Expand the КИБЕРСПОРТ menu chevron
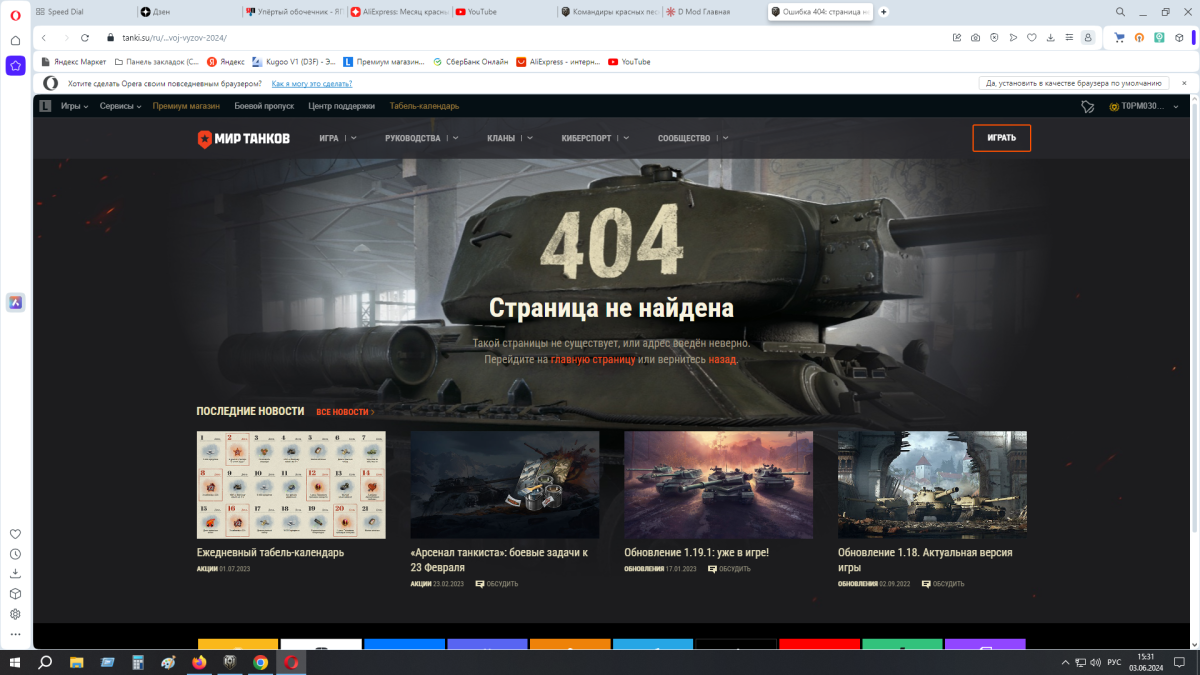 627,138
